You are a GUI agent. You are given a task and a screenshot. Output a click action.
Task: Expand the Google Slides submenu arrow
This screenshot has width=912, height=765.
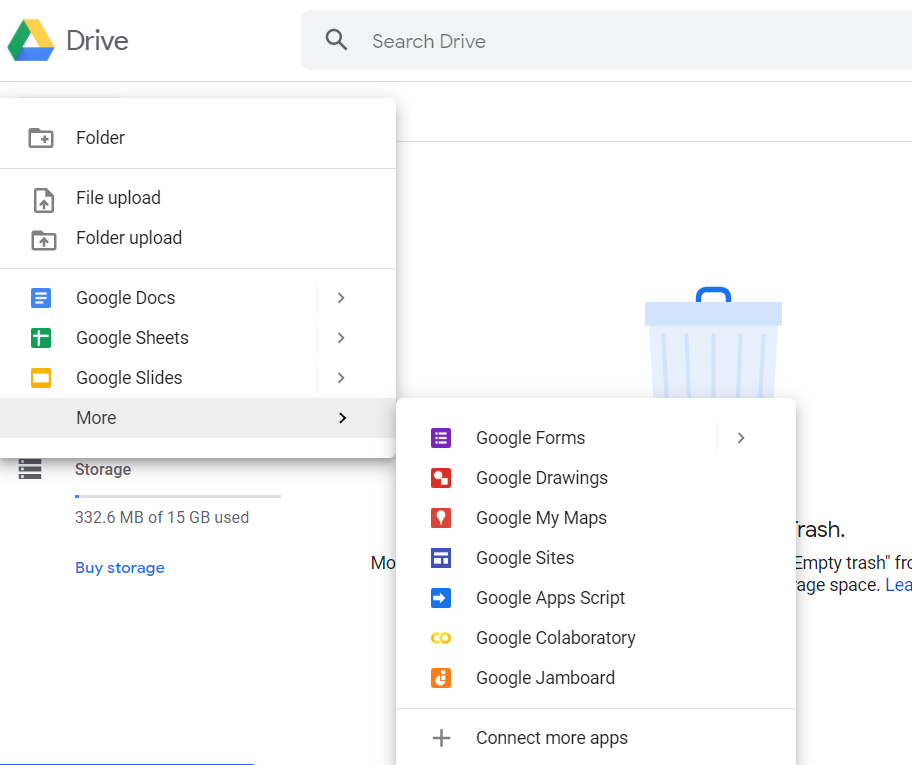point(341,378)
